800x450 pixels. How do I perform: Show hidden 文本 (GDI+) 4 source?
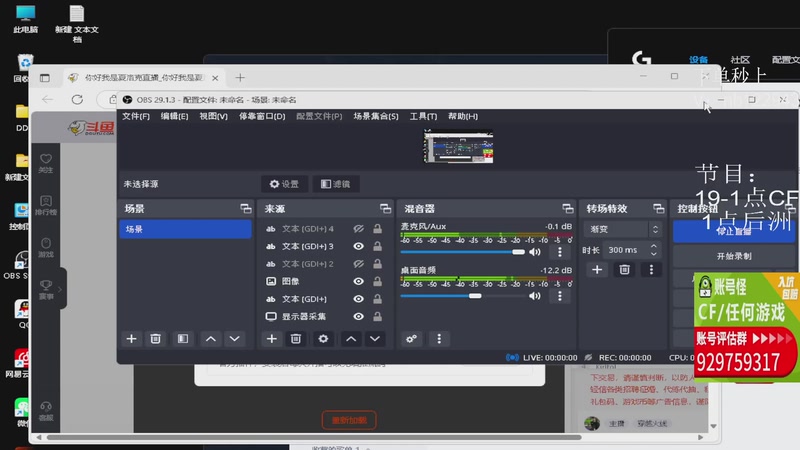359,229
